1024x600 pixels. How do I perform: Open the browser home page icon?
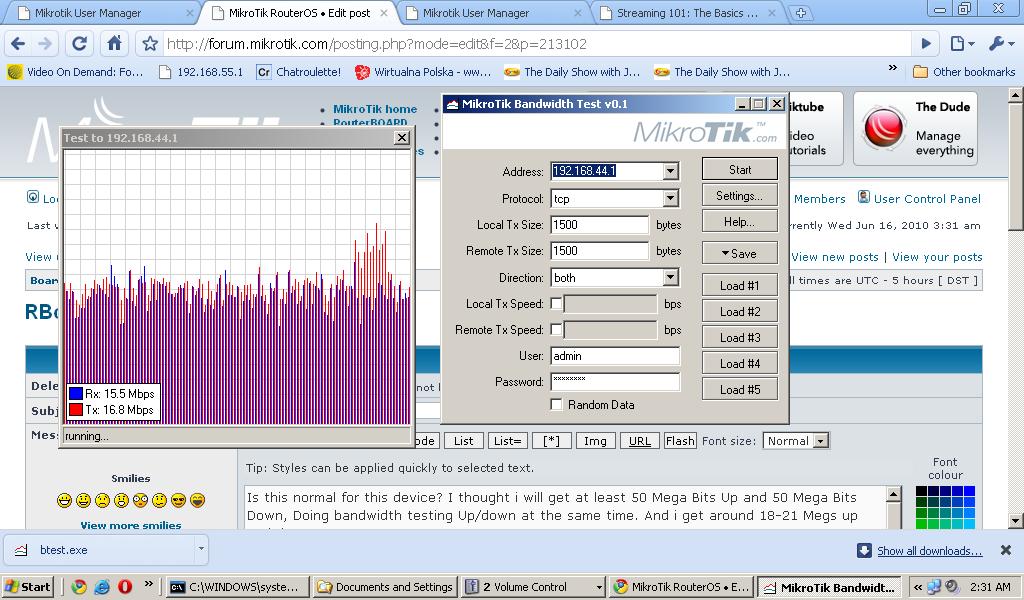point(114,44)
